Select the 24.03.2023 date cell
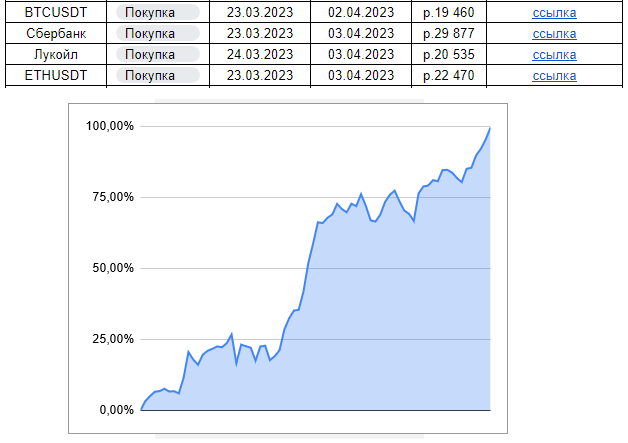This screenshot has height=443, width=628. 260,54
